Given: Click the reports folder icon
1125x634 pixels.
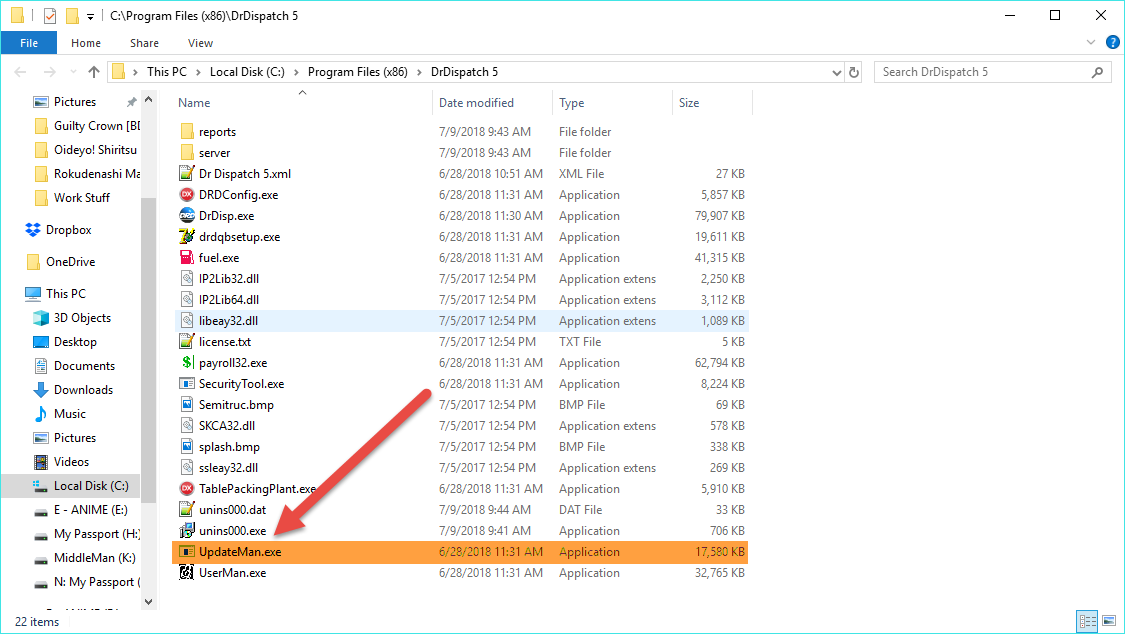Looking at the screenshot, I should [x=187, y=131].
